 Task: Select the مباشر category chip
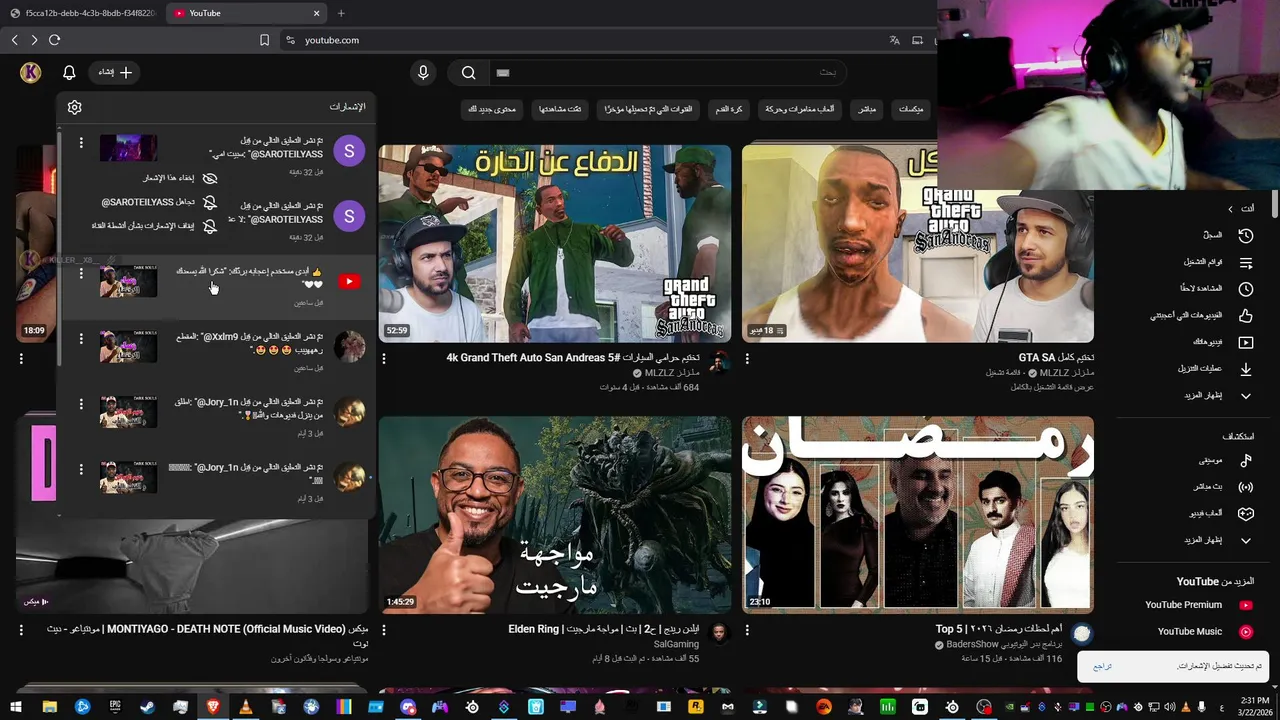tap(868, 108)
